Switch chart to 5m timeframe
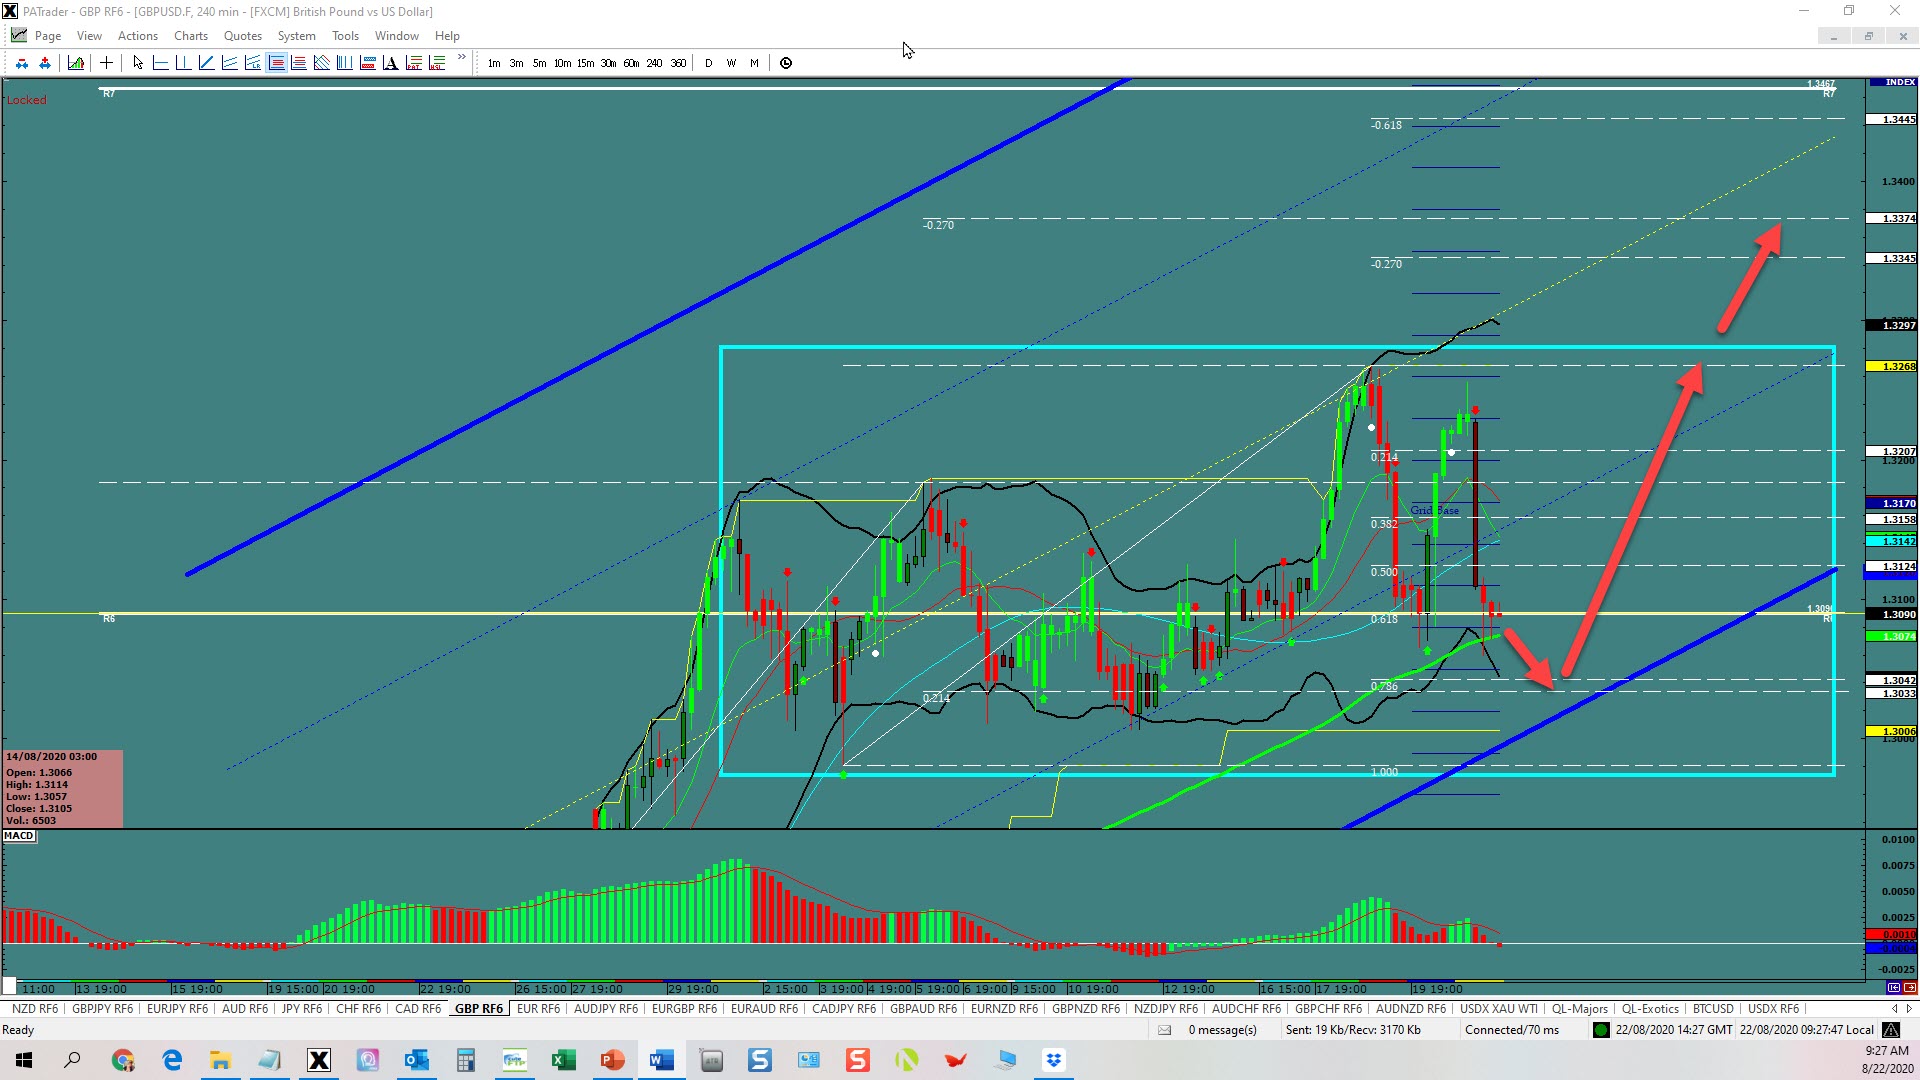This screenshot has height=1080, width=1920. pos(540,63)
